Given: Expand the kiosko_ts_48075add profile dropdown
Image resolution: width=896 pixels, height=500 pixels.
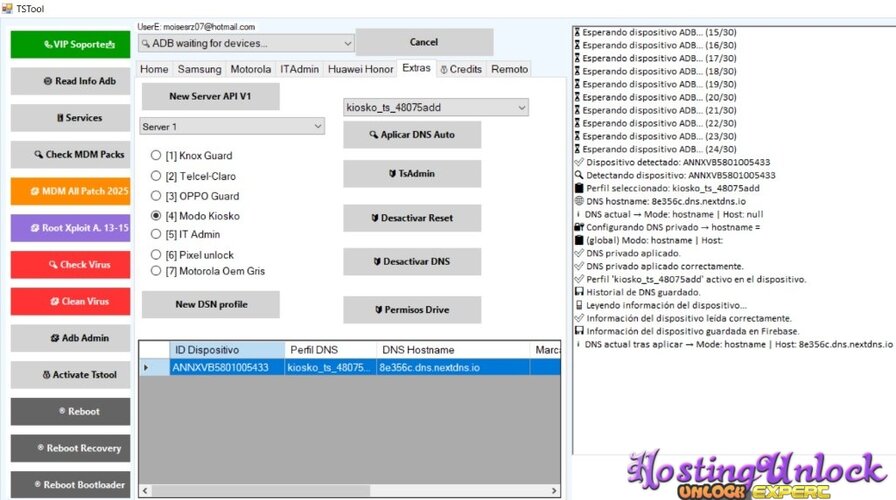Looking at the screenshot, I should coord(436,107).
